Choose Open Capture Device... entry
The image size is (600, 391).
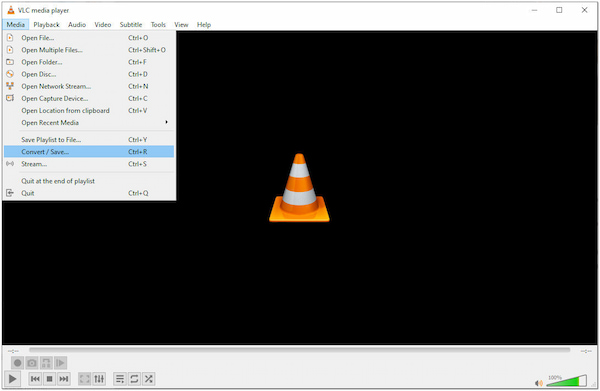tap(89, 98)
